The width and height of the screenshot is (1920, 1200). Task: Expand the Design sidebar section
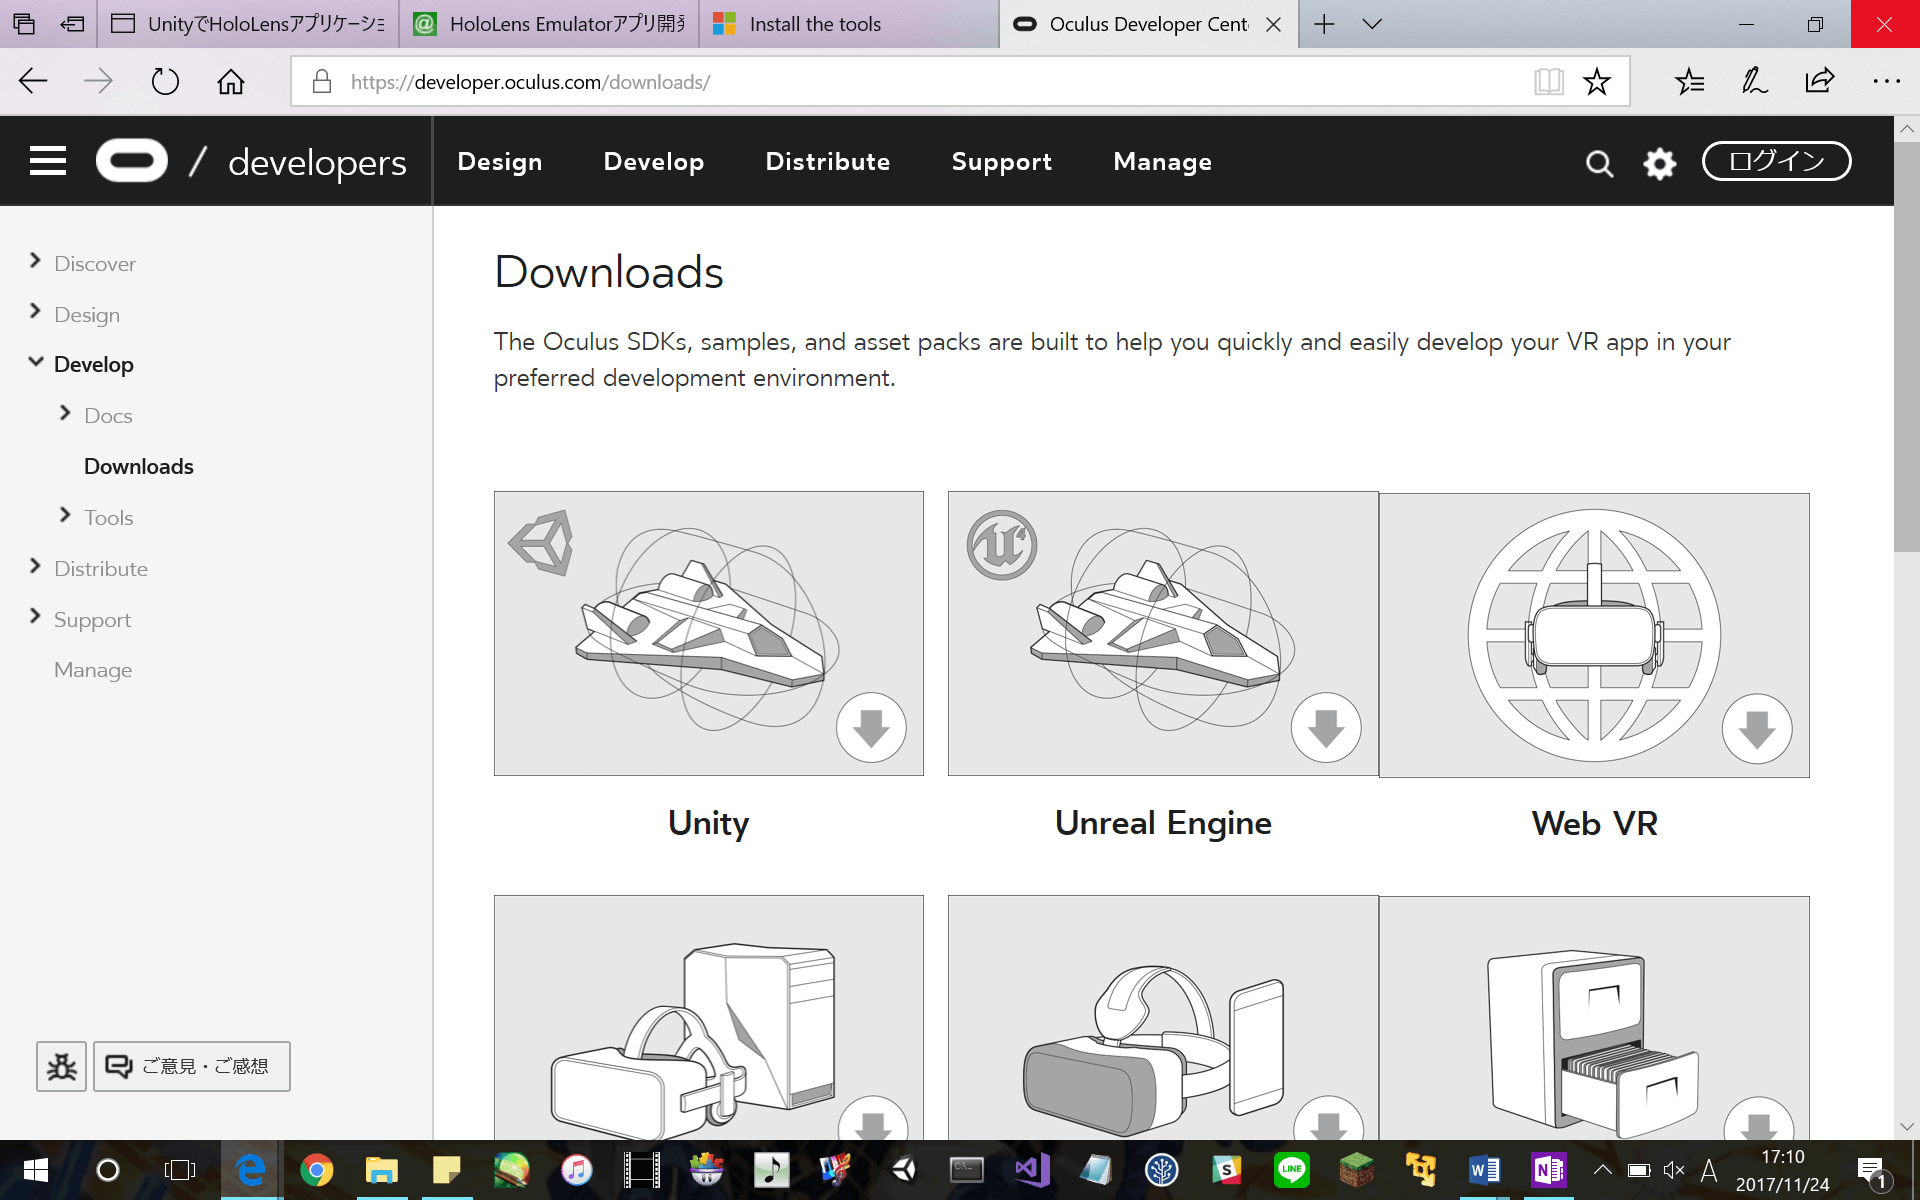point(36,311)
